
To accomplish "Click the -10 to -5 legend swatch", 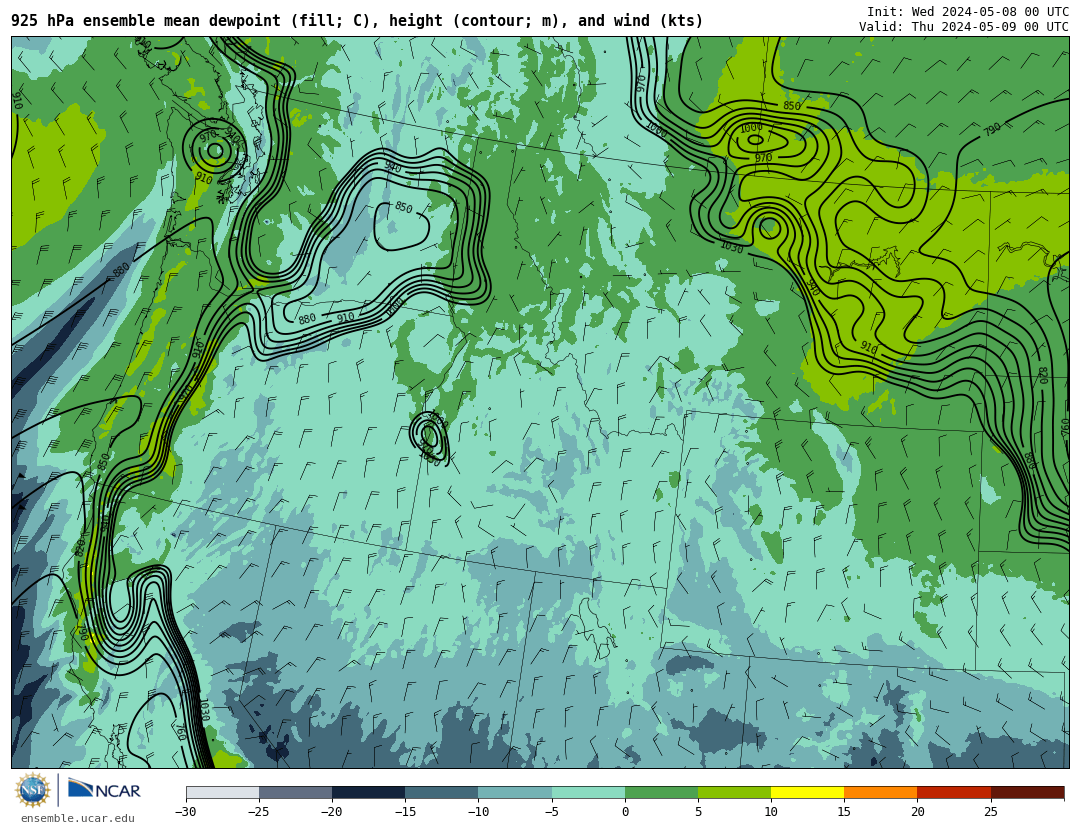I will [x=515, y=792].
